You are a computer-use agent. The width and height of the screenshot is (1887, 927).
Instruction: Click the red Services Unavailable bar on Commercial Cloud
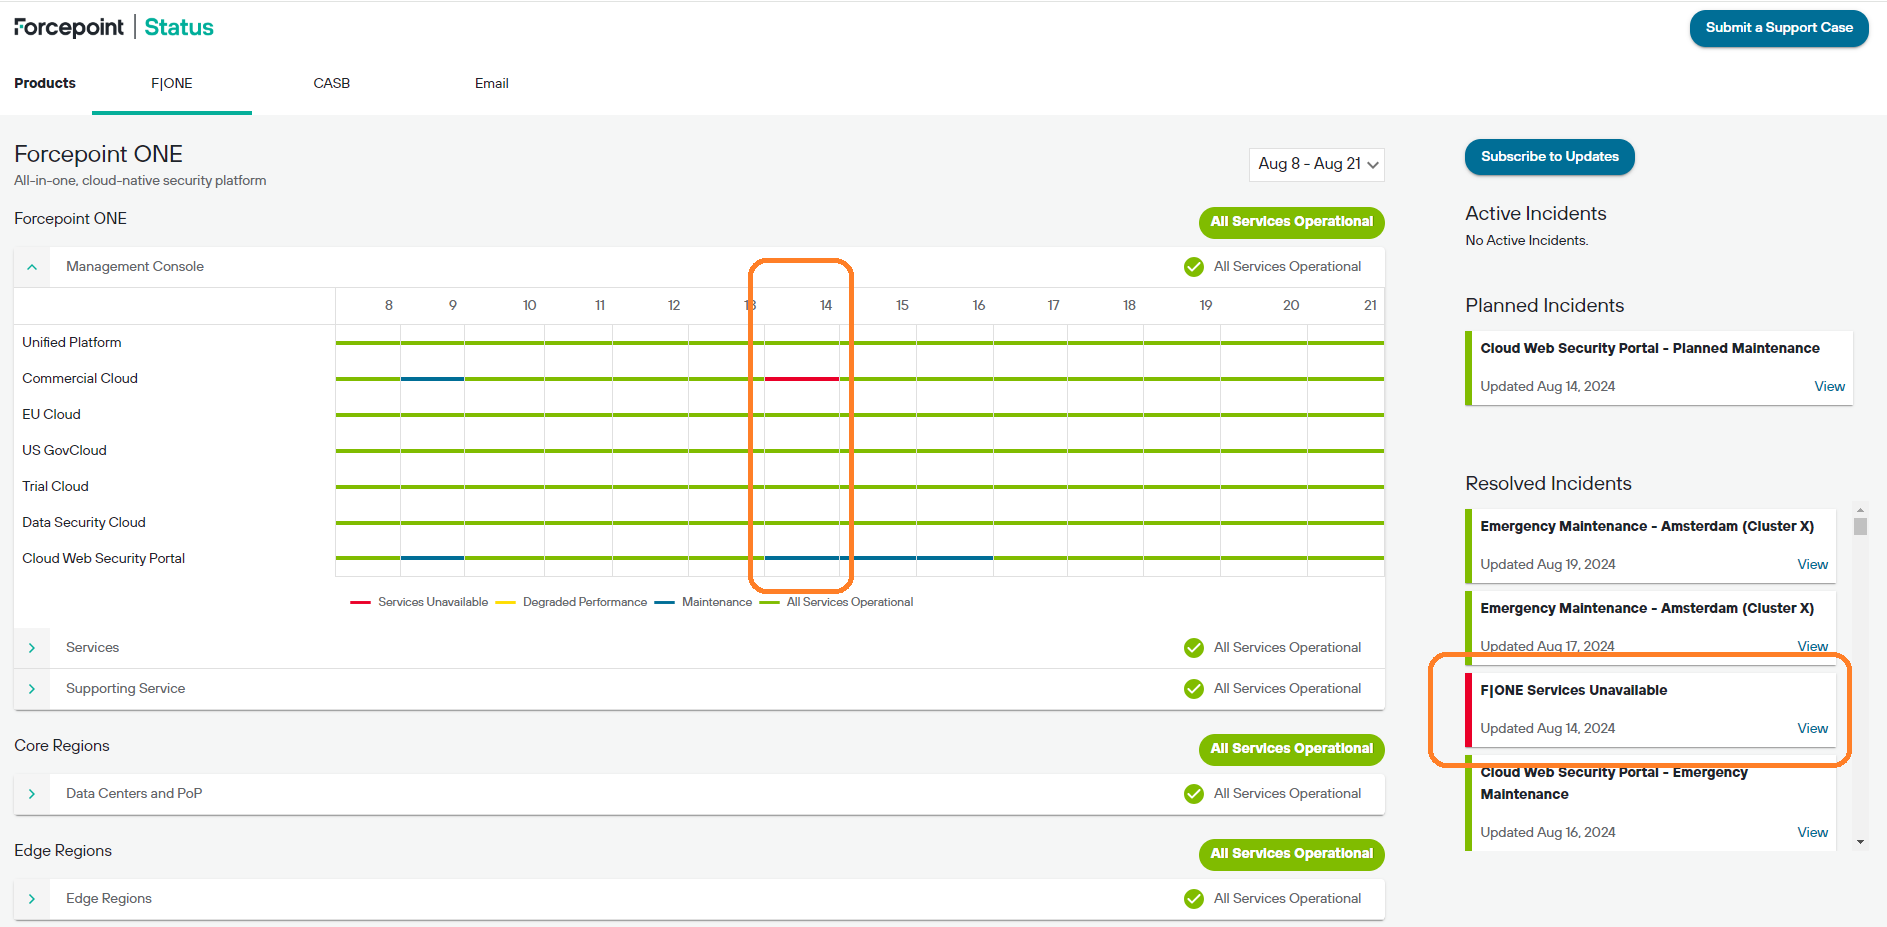pyautogui.click(x=800, y=378)
